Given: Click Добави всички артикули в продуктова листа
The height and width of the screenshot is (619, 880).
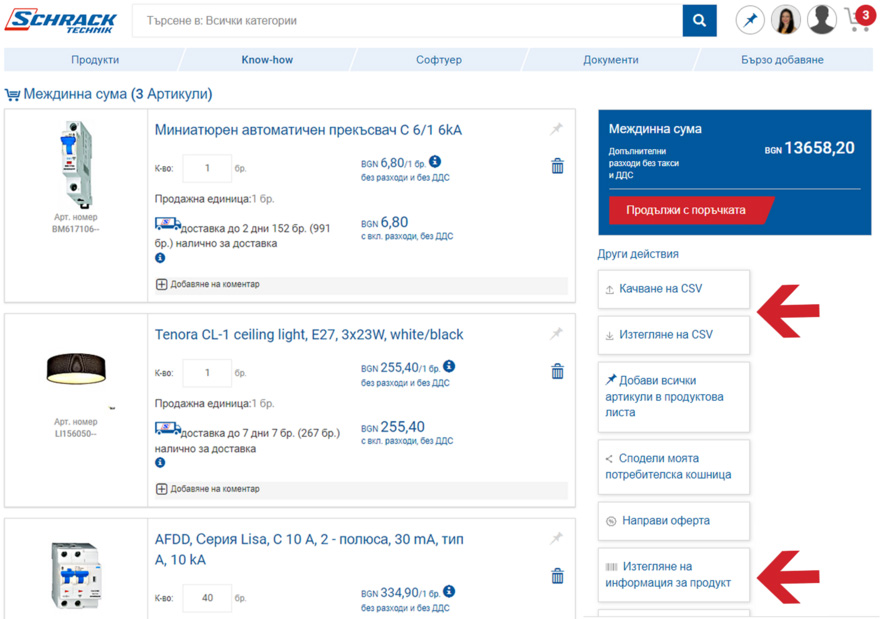Looking at the screenshot, I should [673, 397].
